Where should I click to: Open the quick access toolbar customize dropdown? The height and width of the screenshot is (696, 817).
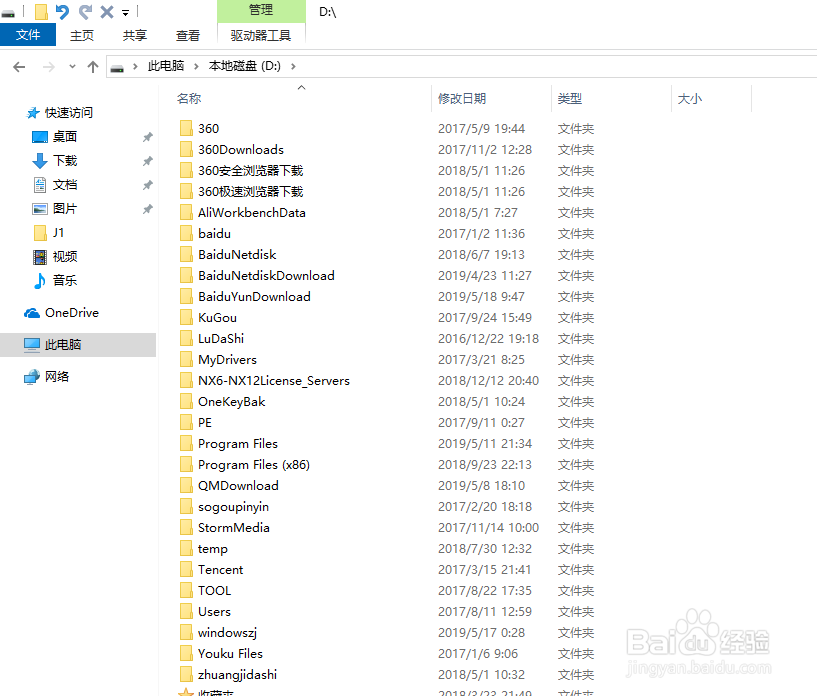pyautogui.click(x=126, y=13)
